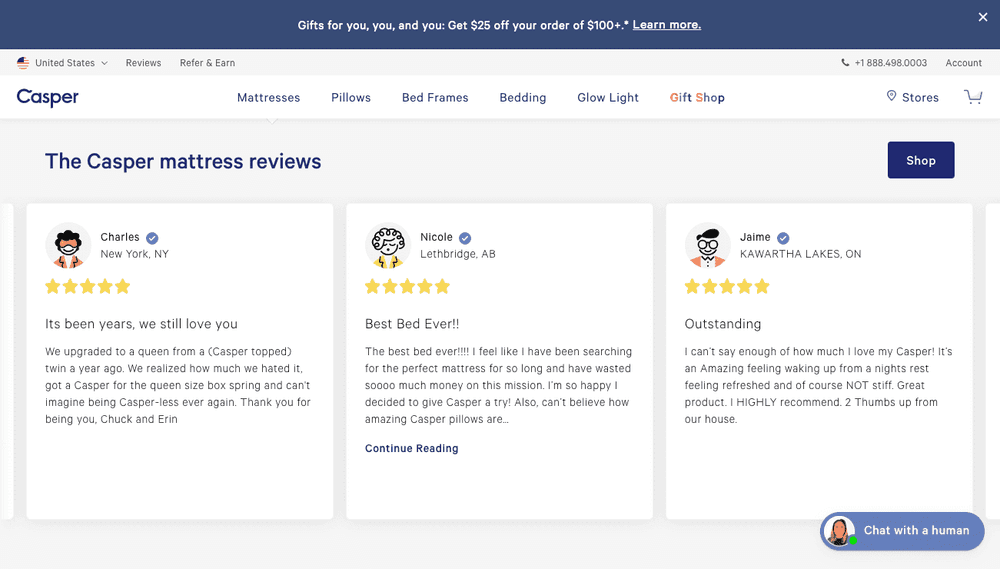The height and width of the screenshot is (569, 1000).
Task: Open the shopping cart icon
Action: [973, 97]
